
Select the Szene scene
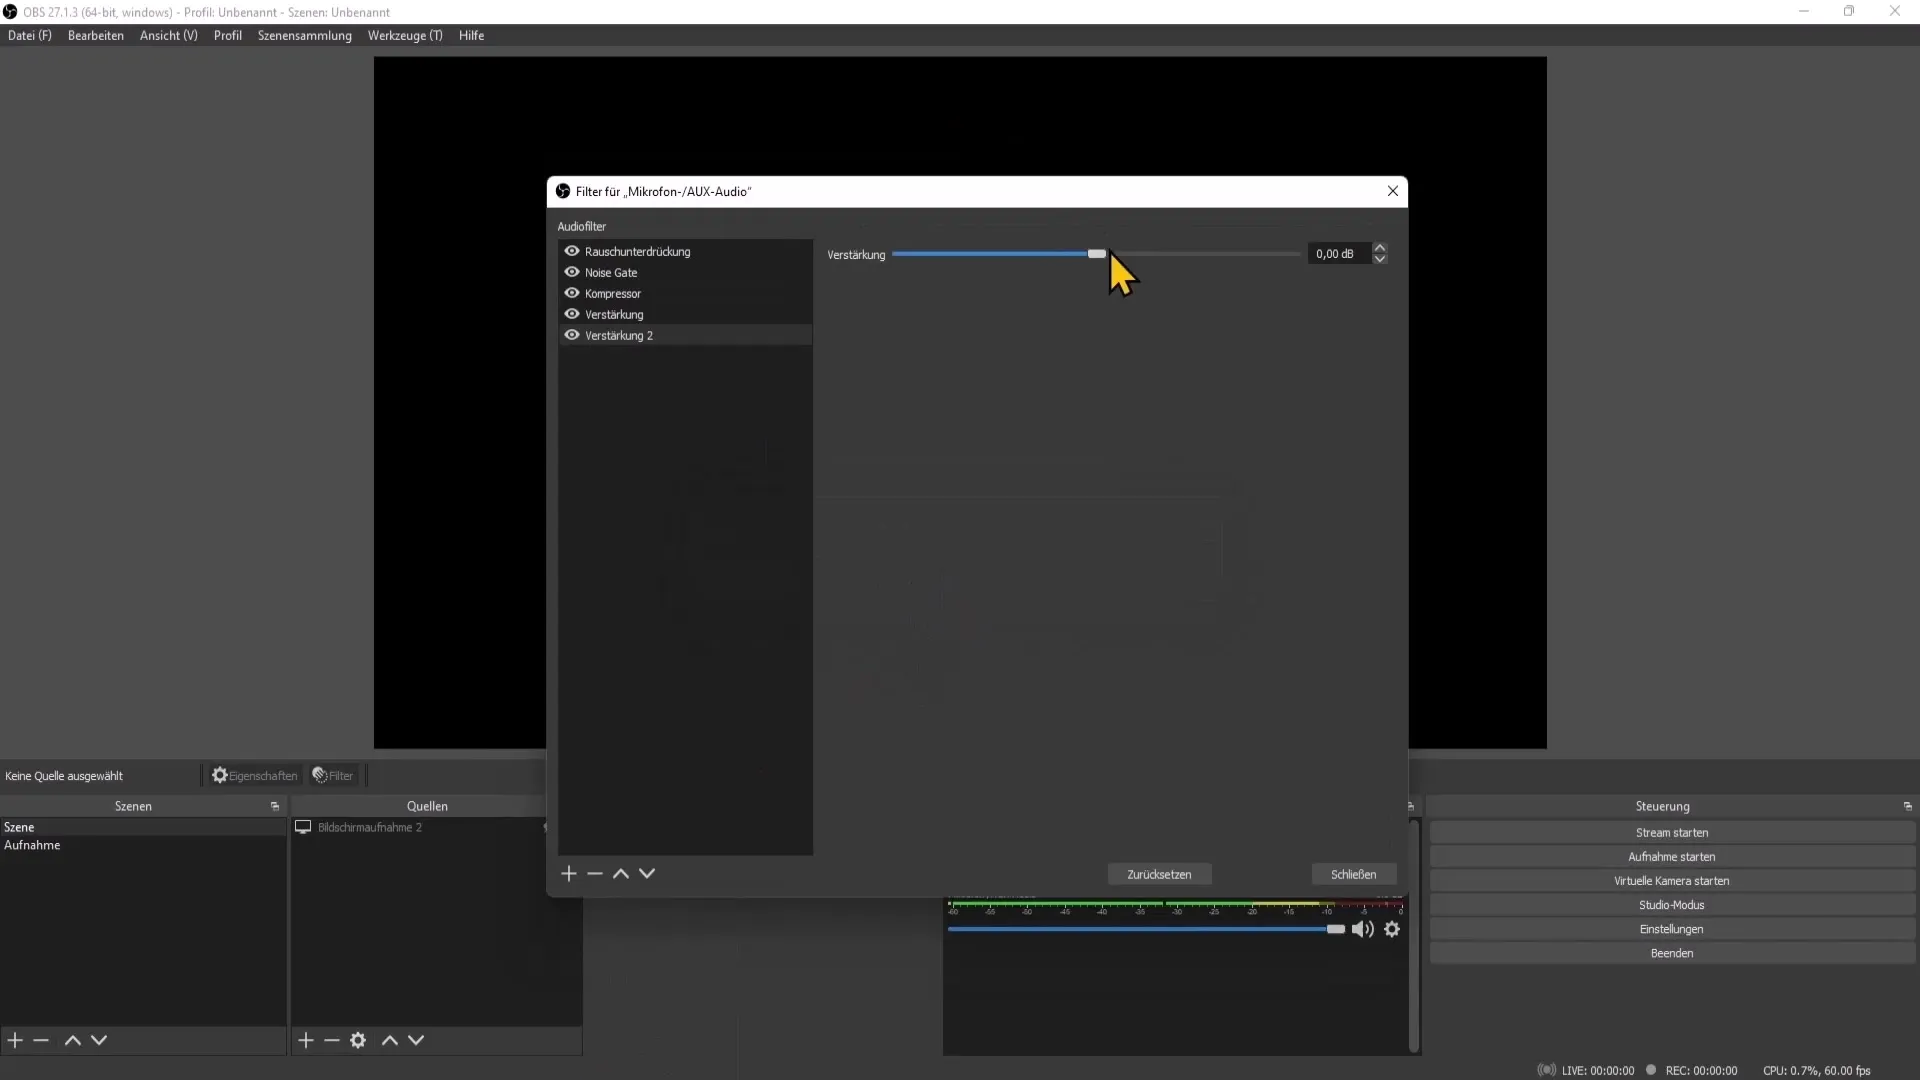(x=143, y=827)
